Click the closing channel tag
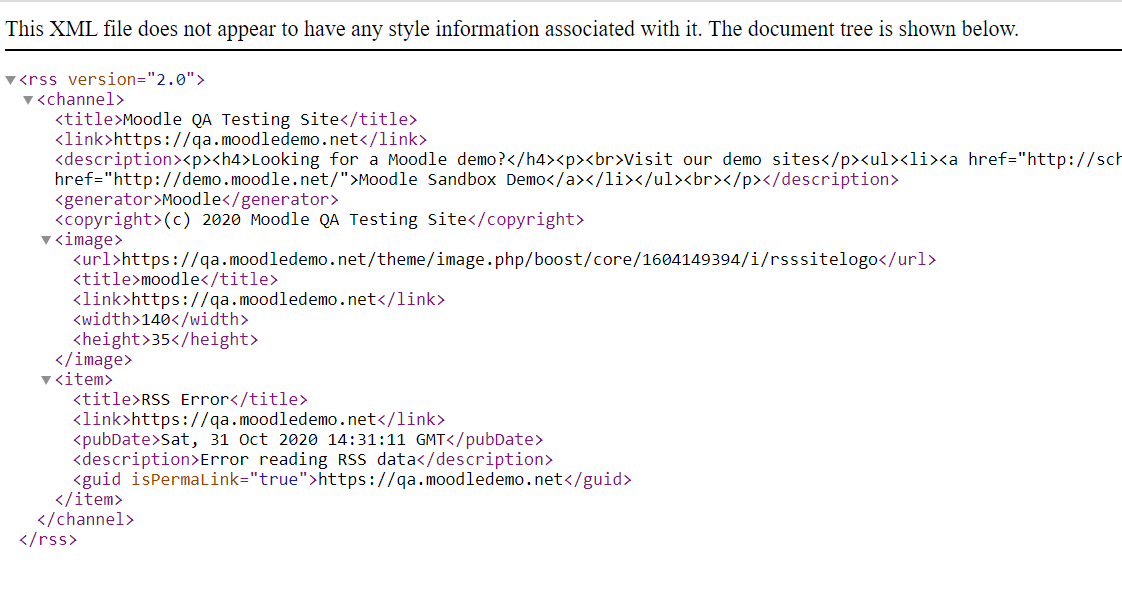Viewport: 1122px width, 596px height. point(86,520)
